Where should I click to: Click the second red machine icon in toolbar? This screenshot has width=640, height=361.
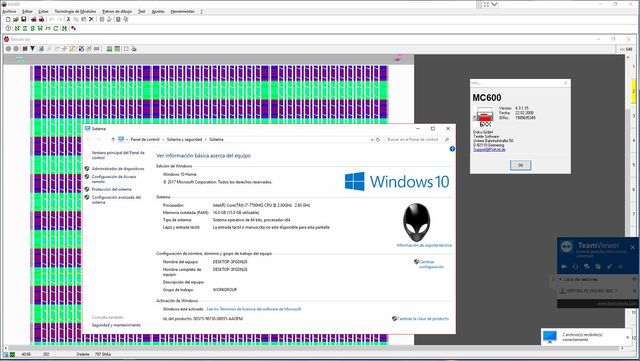[41, 19]
